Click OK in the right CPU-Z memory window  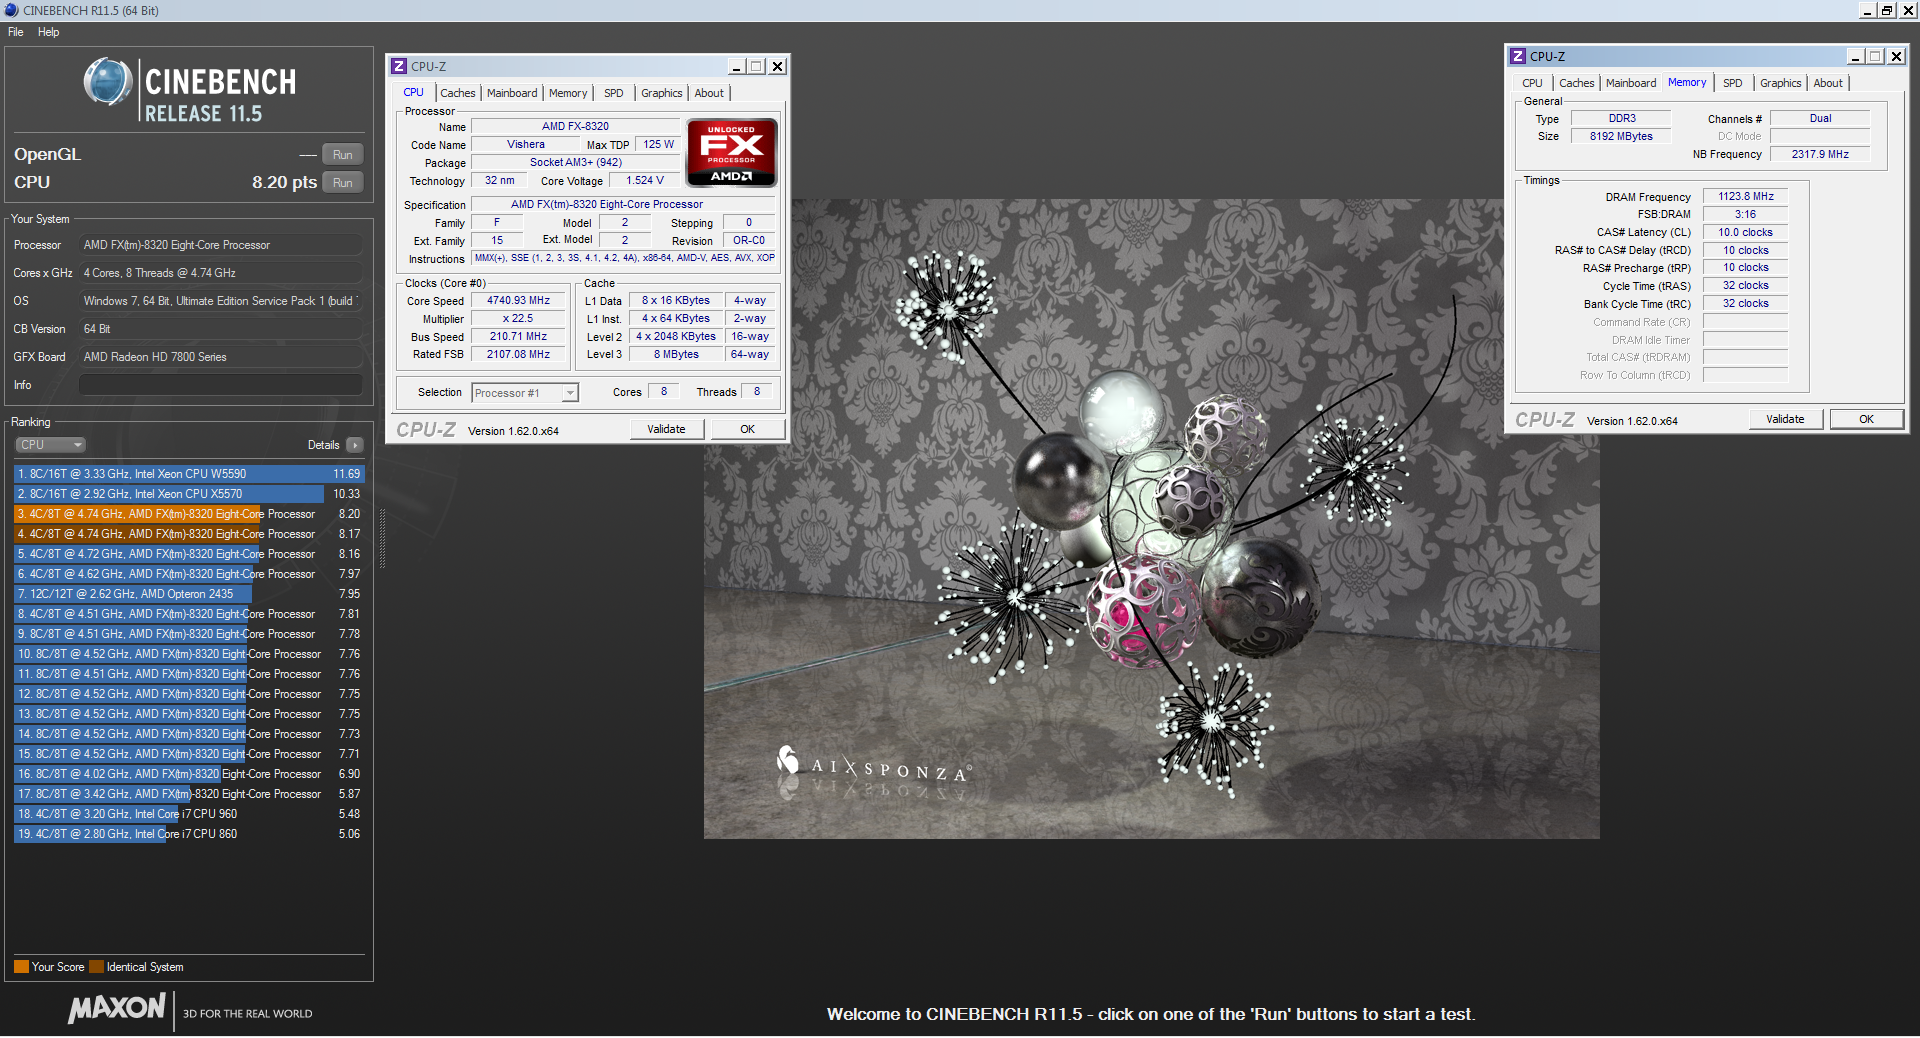[1866, 419]
